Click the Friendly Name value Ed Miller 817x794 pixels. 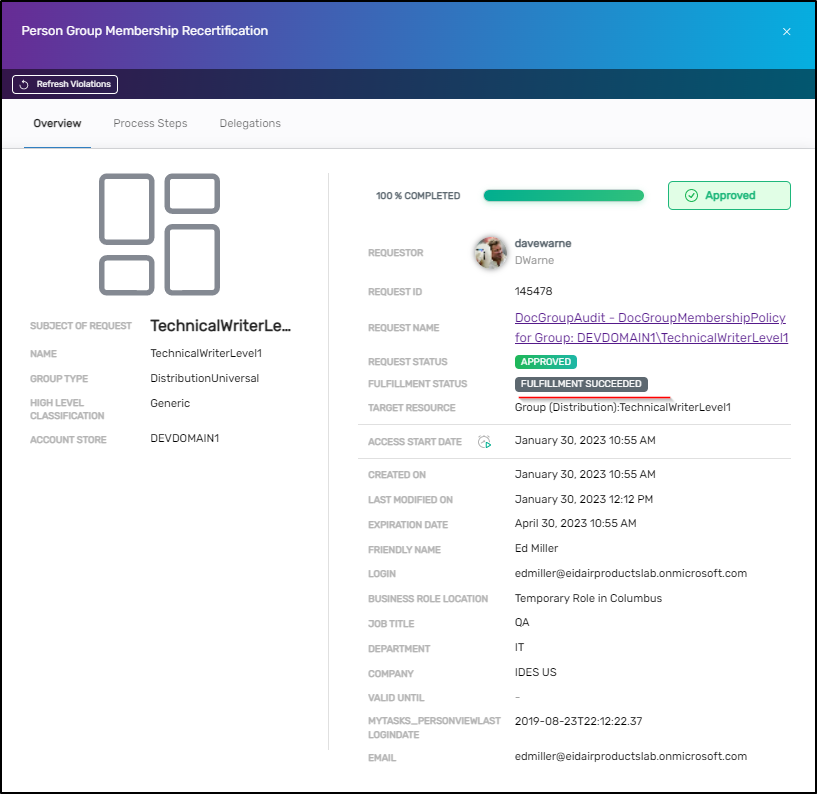(x=537, y=549)
